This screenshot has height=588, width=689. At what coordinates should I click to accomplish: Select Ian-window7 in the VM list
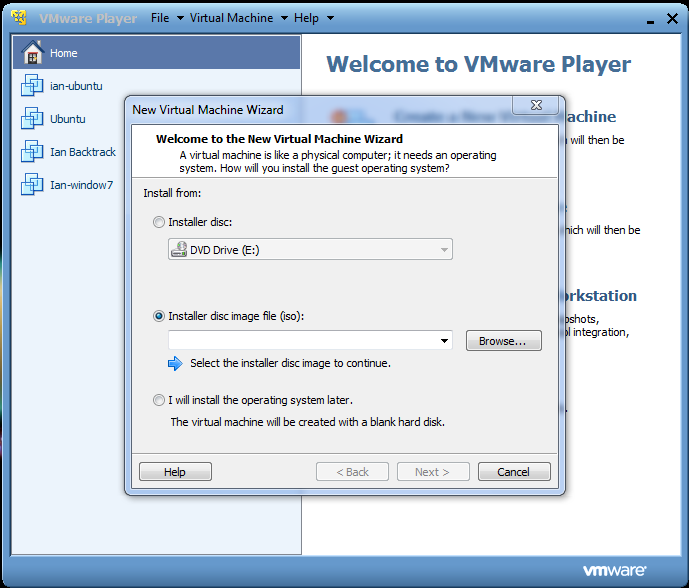(x=81, y=185)
